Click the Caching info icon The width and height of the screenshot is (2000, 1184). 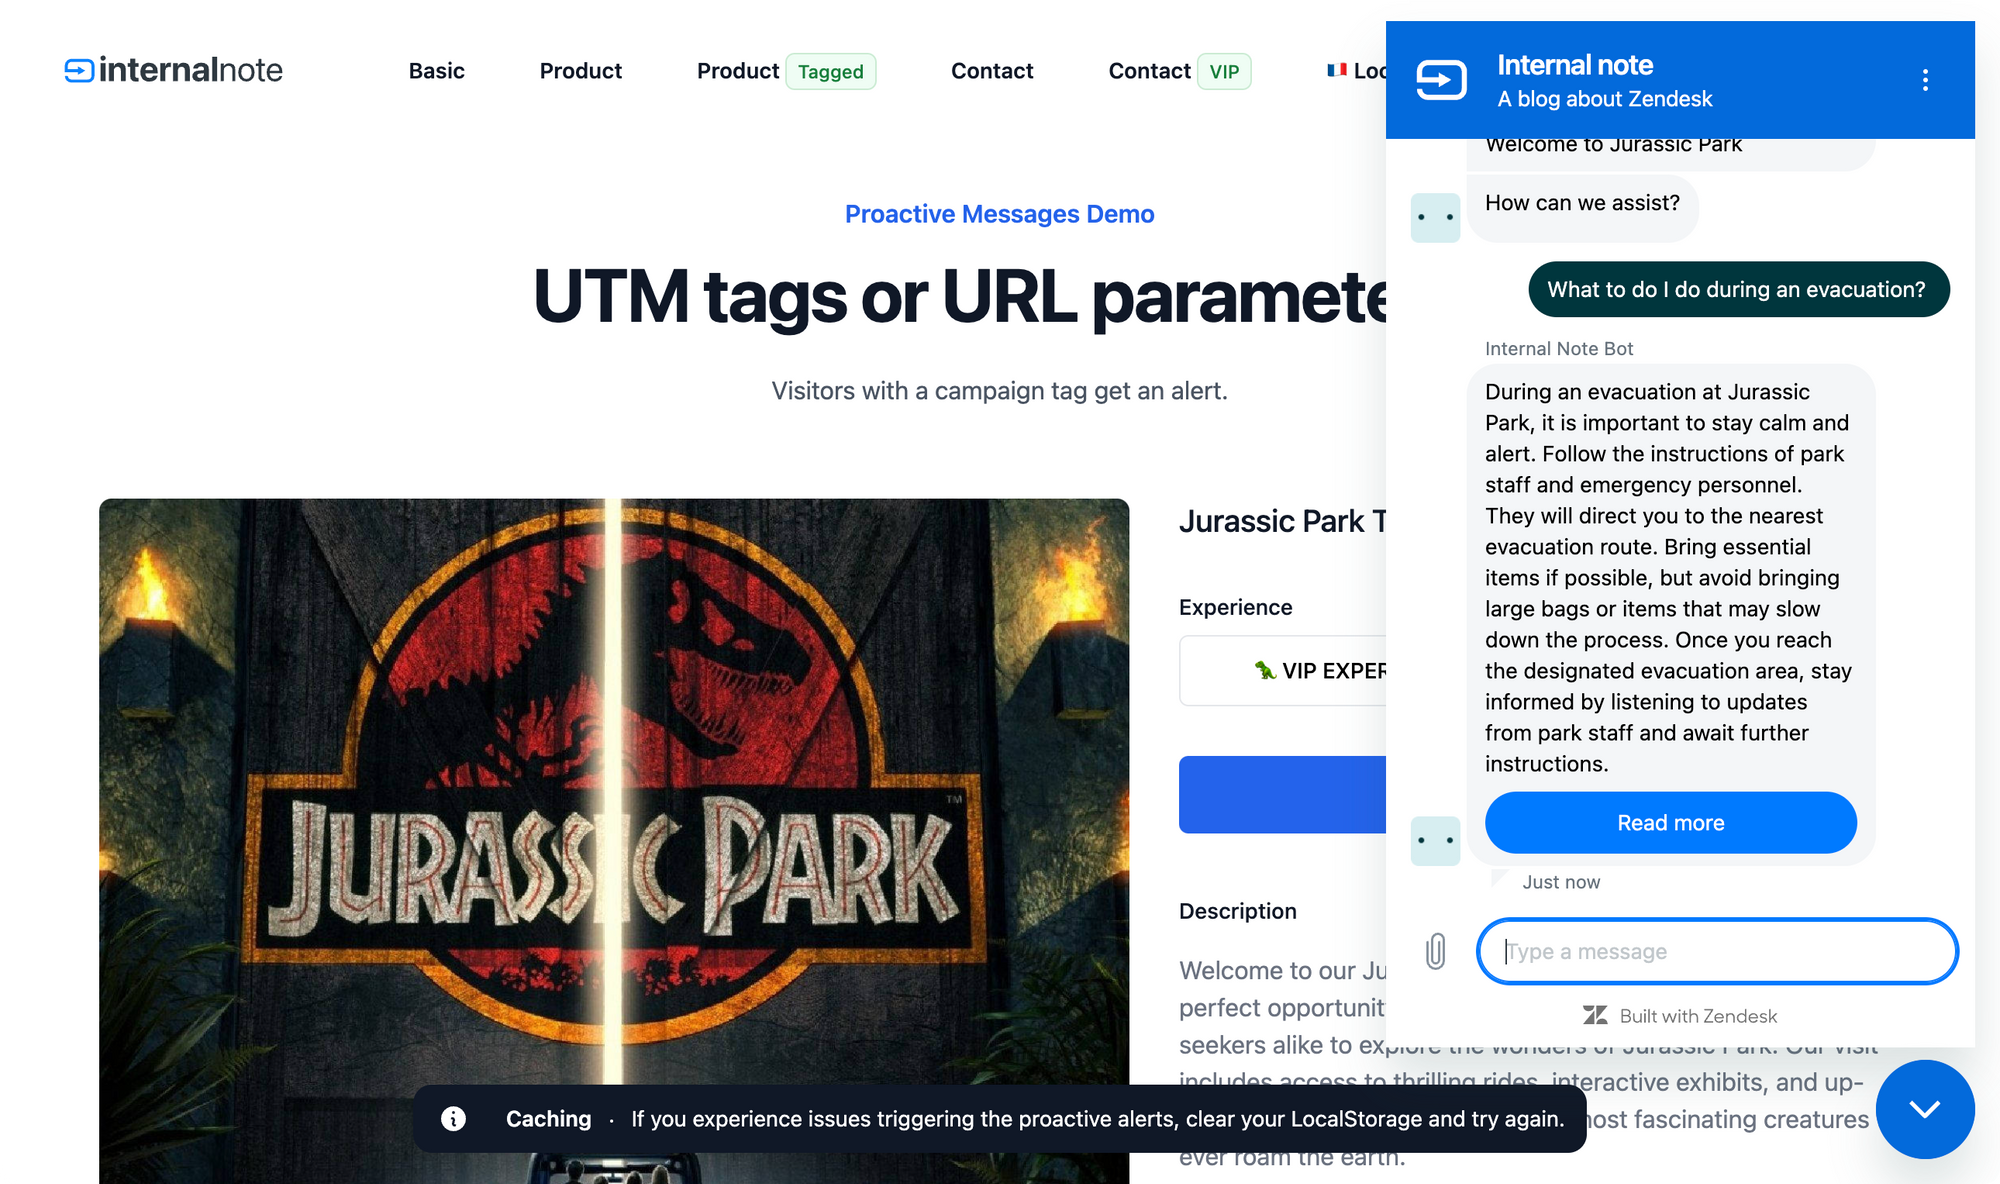454,1119
